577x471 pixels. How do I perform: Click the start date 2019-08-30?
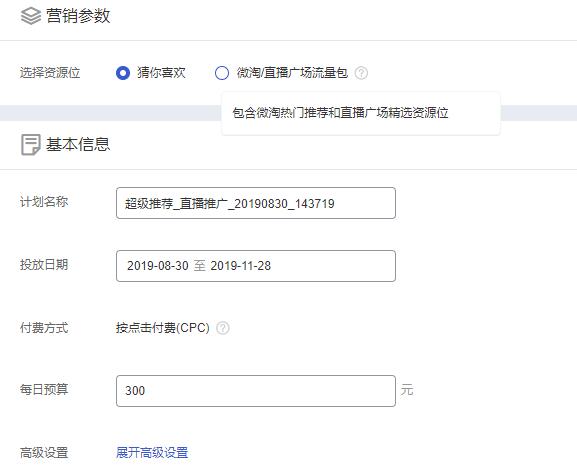158,266
